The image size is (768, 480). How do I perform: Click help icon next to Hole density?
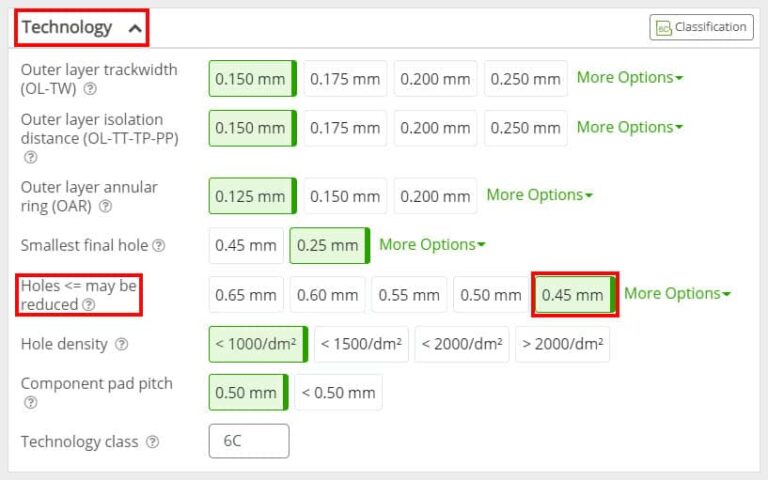coord(121,344)
